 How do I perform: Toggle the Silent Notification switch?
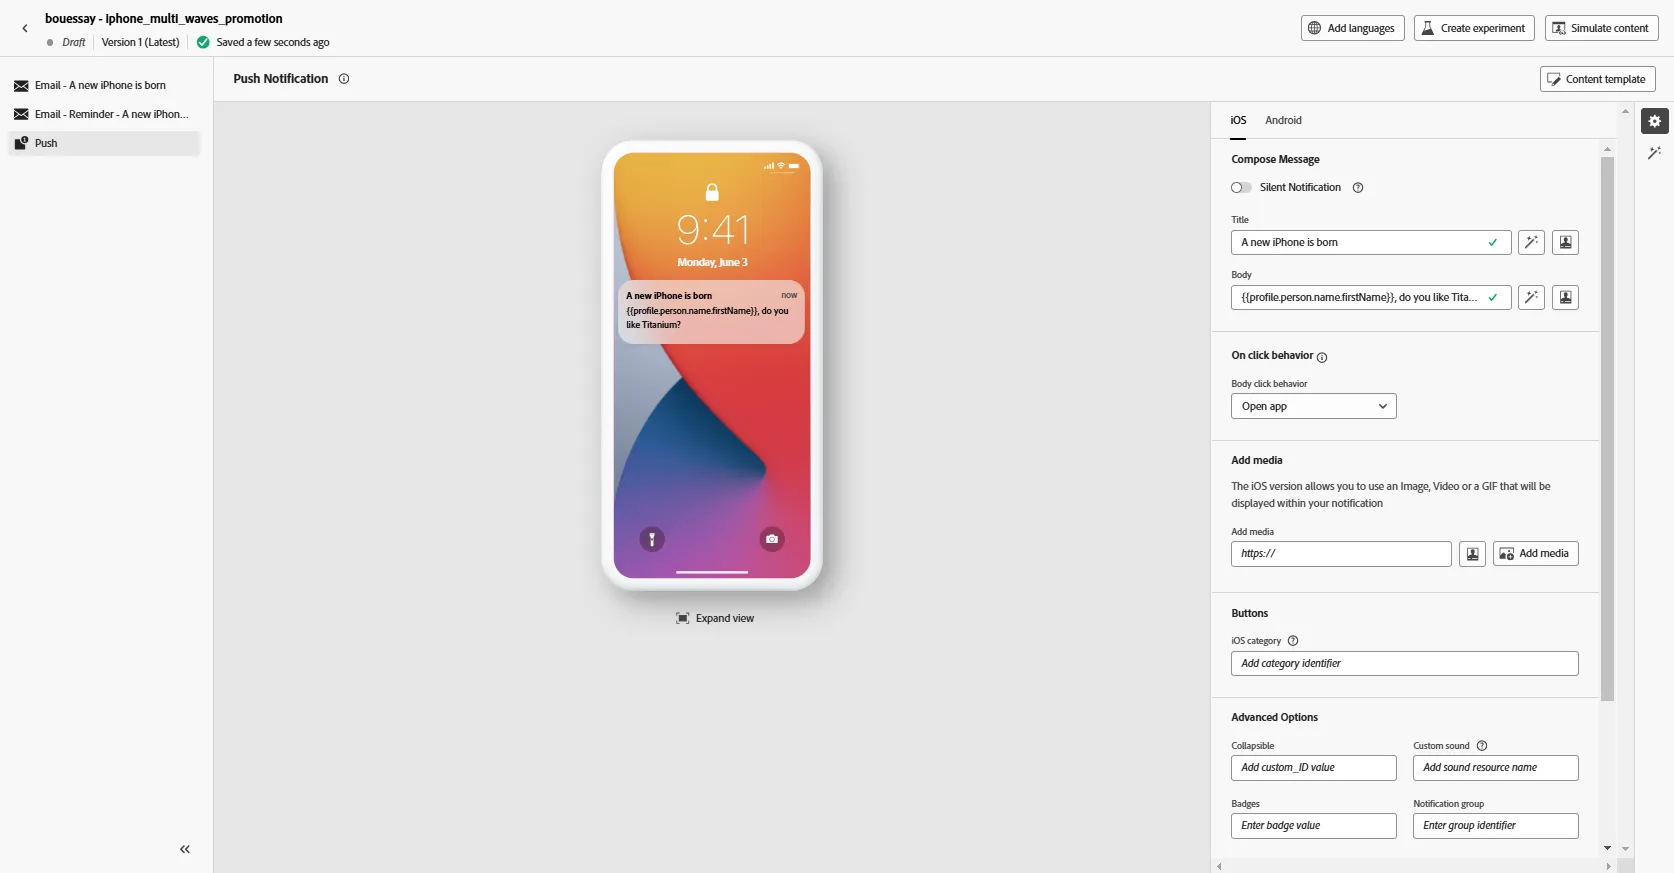(x=1241, y=188)
